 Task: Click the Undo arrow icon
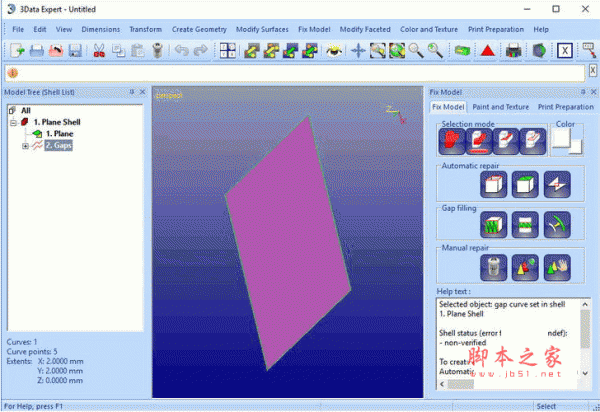[182, 50]
